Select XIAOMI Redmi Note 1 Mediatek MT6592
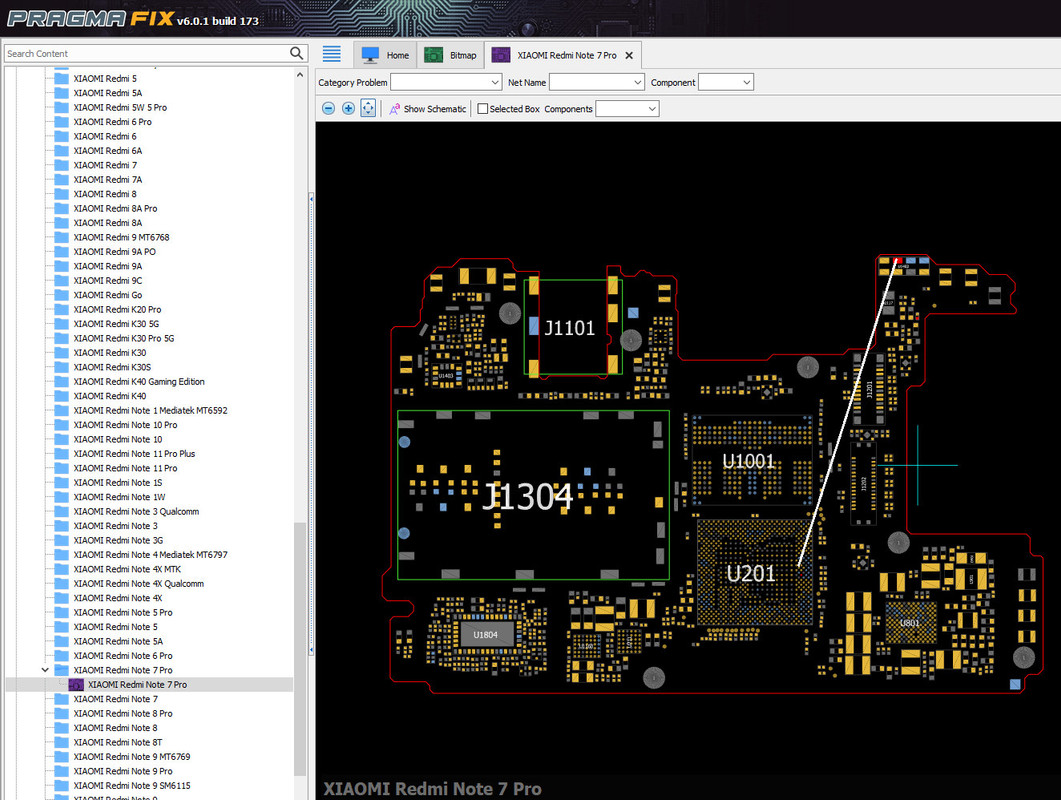Image resolution: width=1061 pixels, height=800 pixels. pos(150,410)
